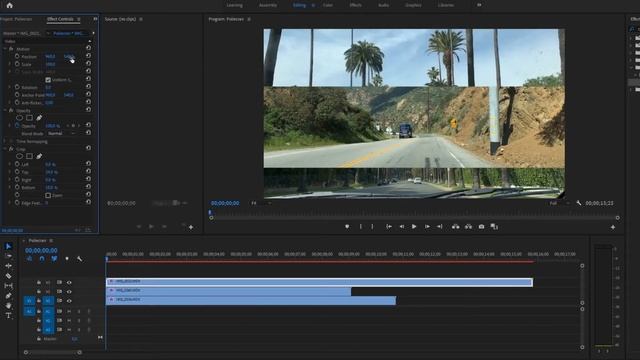The width and height of the screenshot is (640, 360).
Task: Toggle insert sequences as nests button
Action: click(x=29, y=259)
